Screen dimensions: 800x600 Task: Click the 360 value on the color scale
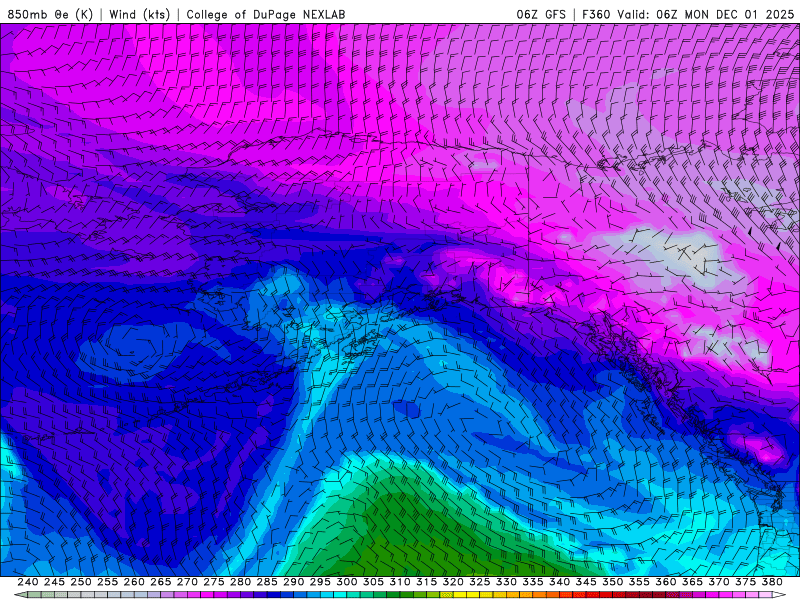point(666,582)
